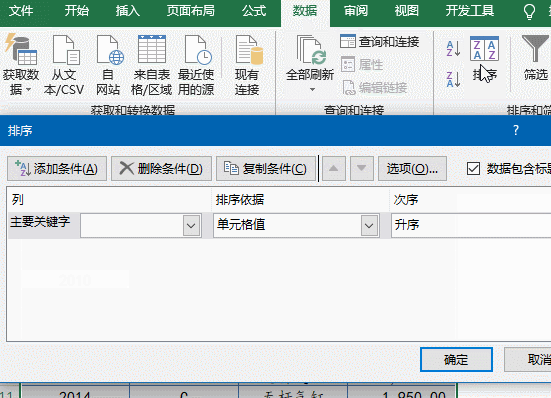Click the 从文本/CSV import icon
The image size is (551, 398).
tap(66, 50)
